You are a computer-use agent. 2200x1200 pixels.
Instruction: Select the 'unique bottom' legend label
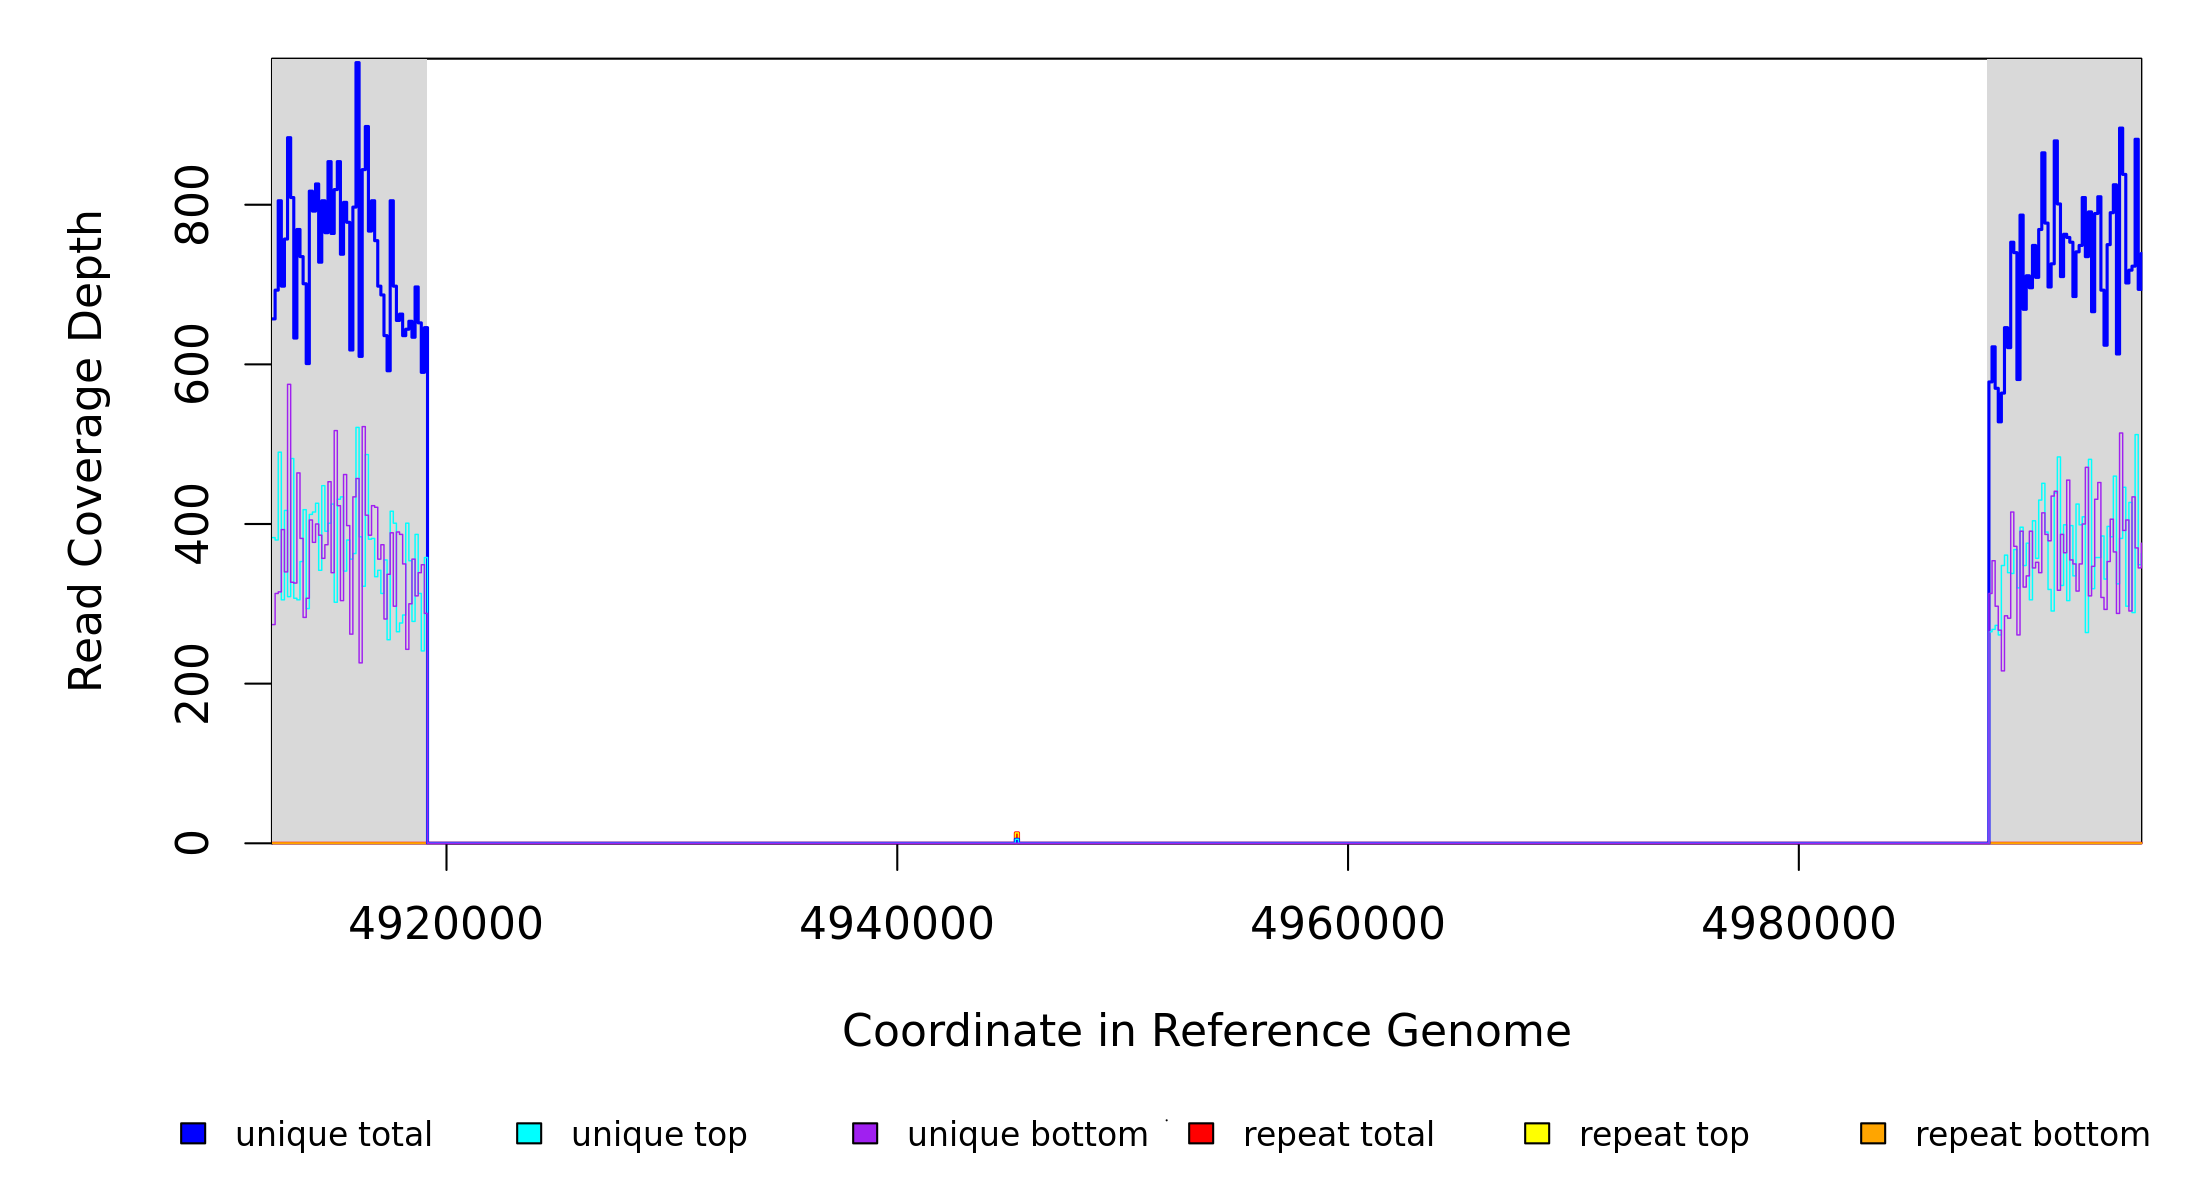(x=1027, y=1135)
